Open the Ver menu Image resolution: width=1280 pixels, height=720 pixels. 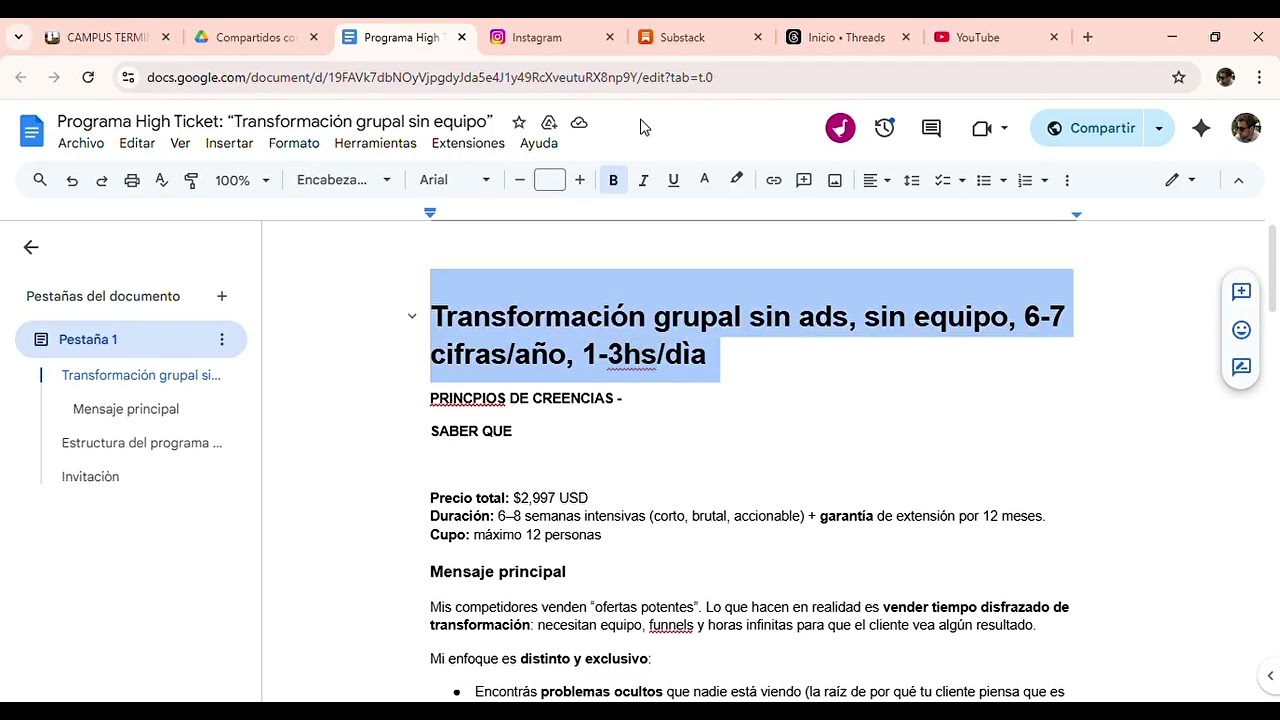[x=180, y=143]
